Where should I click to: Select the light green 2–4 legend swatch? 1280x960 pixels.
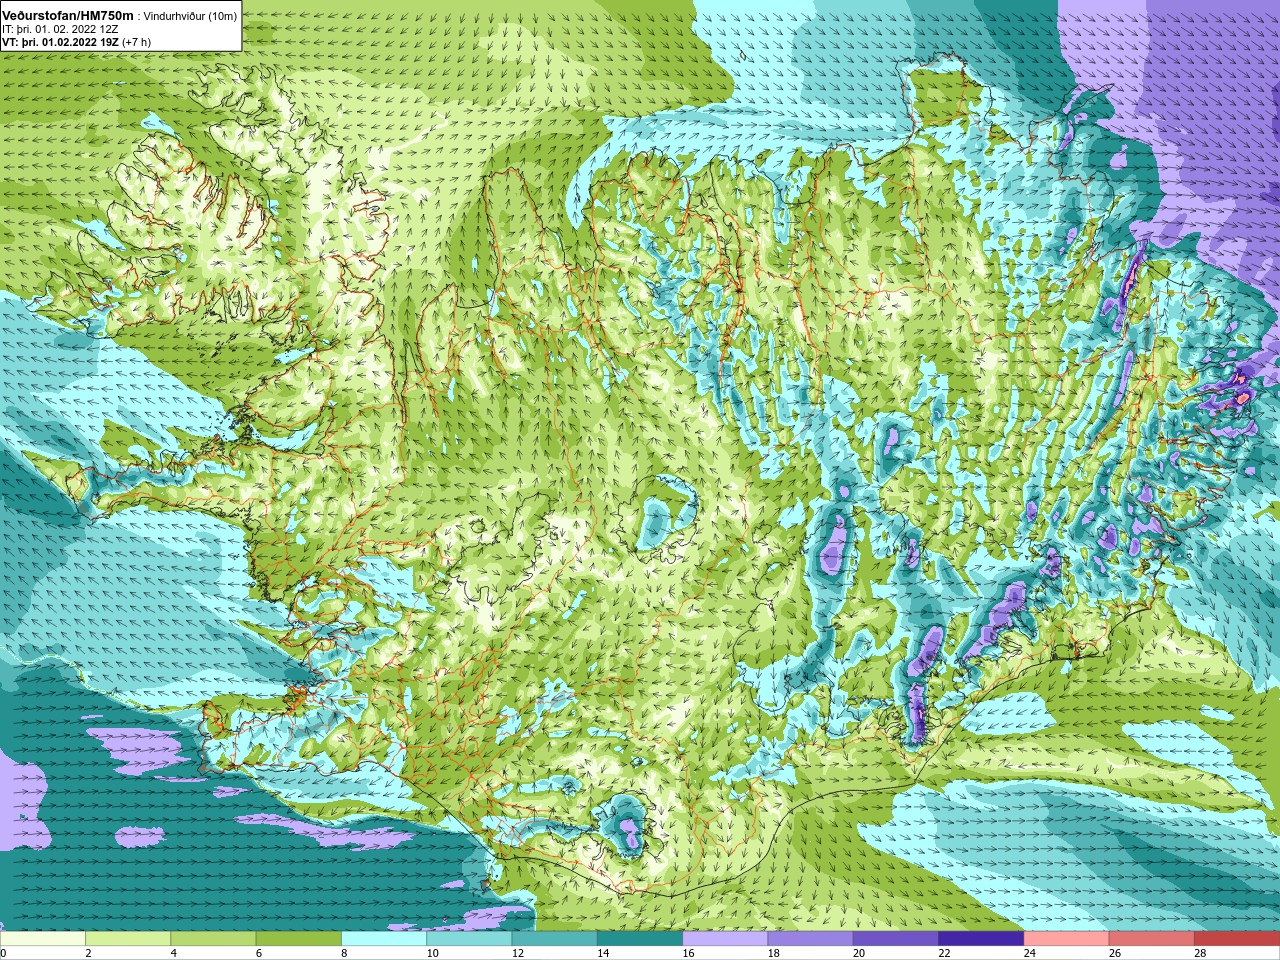coord(128,939)
